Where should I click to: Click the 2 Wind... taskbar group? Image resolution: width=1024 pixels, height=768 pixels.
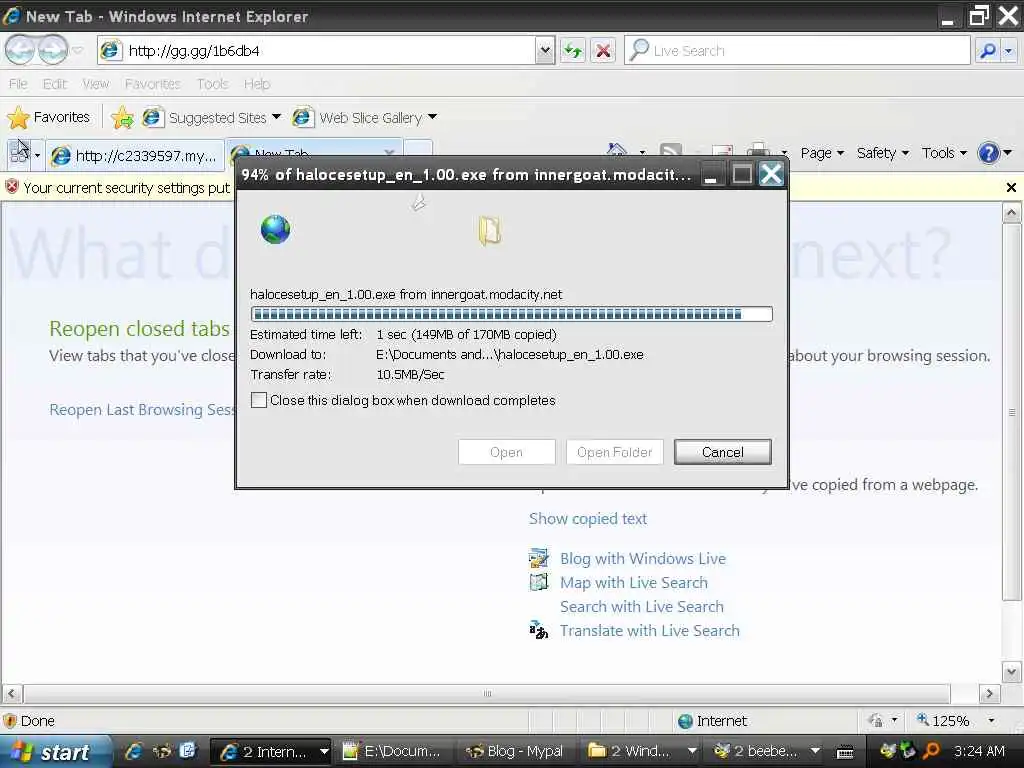[641, 752]
